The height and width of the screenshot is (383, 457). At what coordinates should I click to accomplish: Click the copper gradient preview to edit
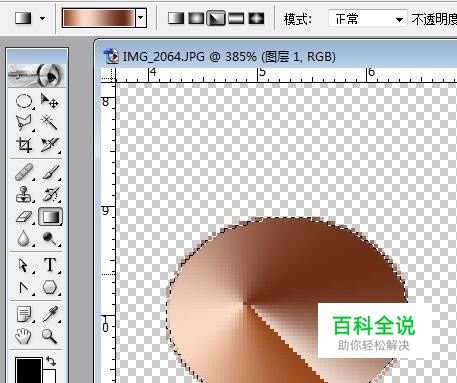[x=99, y=18]
